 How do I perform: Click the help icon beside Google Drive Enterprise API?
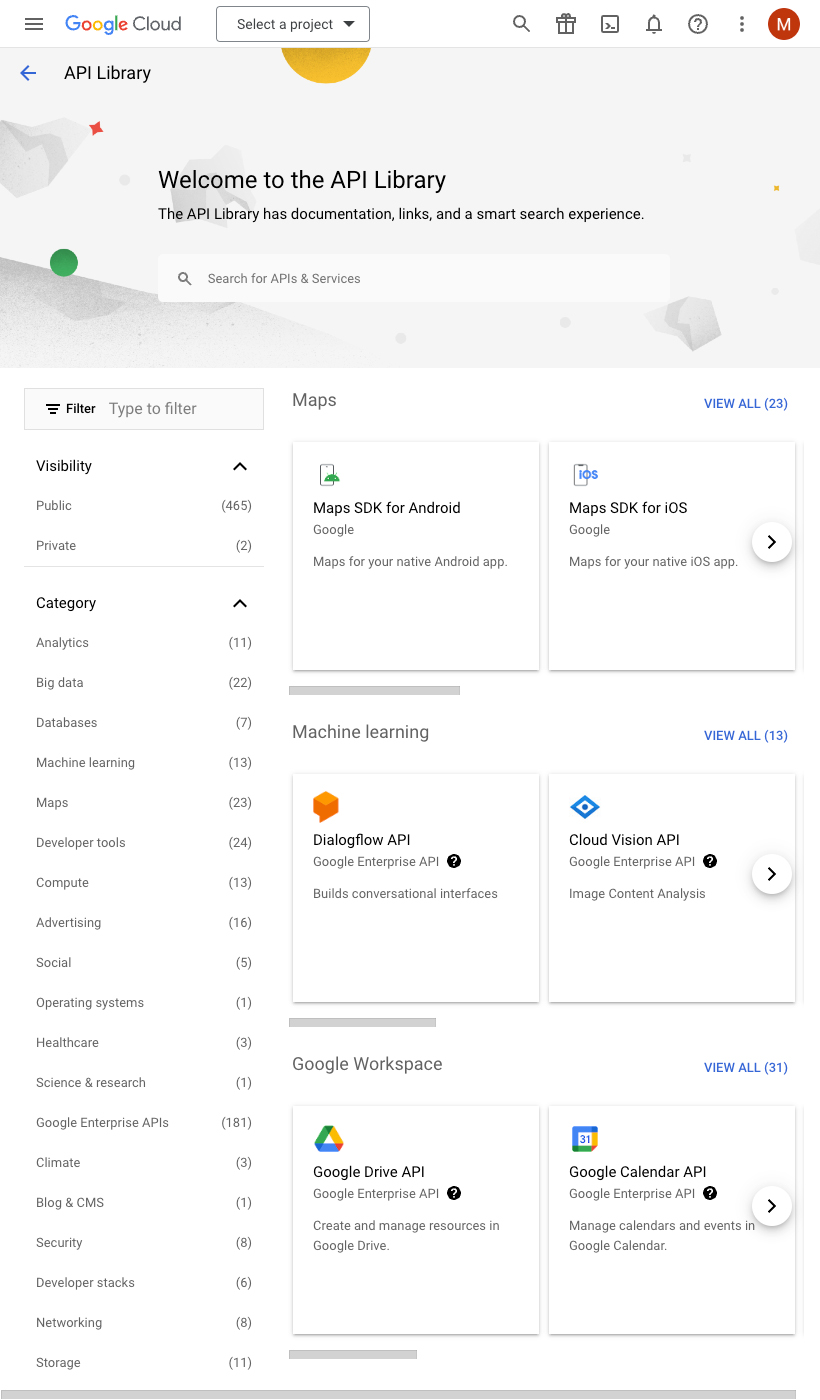454,1193
